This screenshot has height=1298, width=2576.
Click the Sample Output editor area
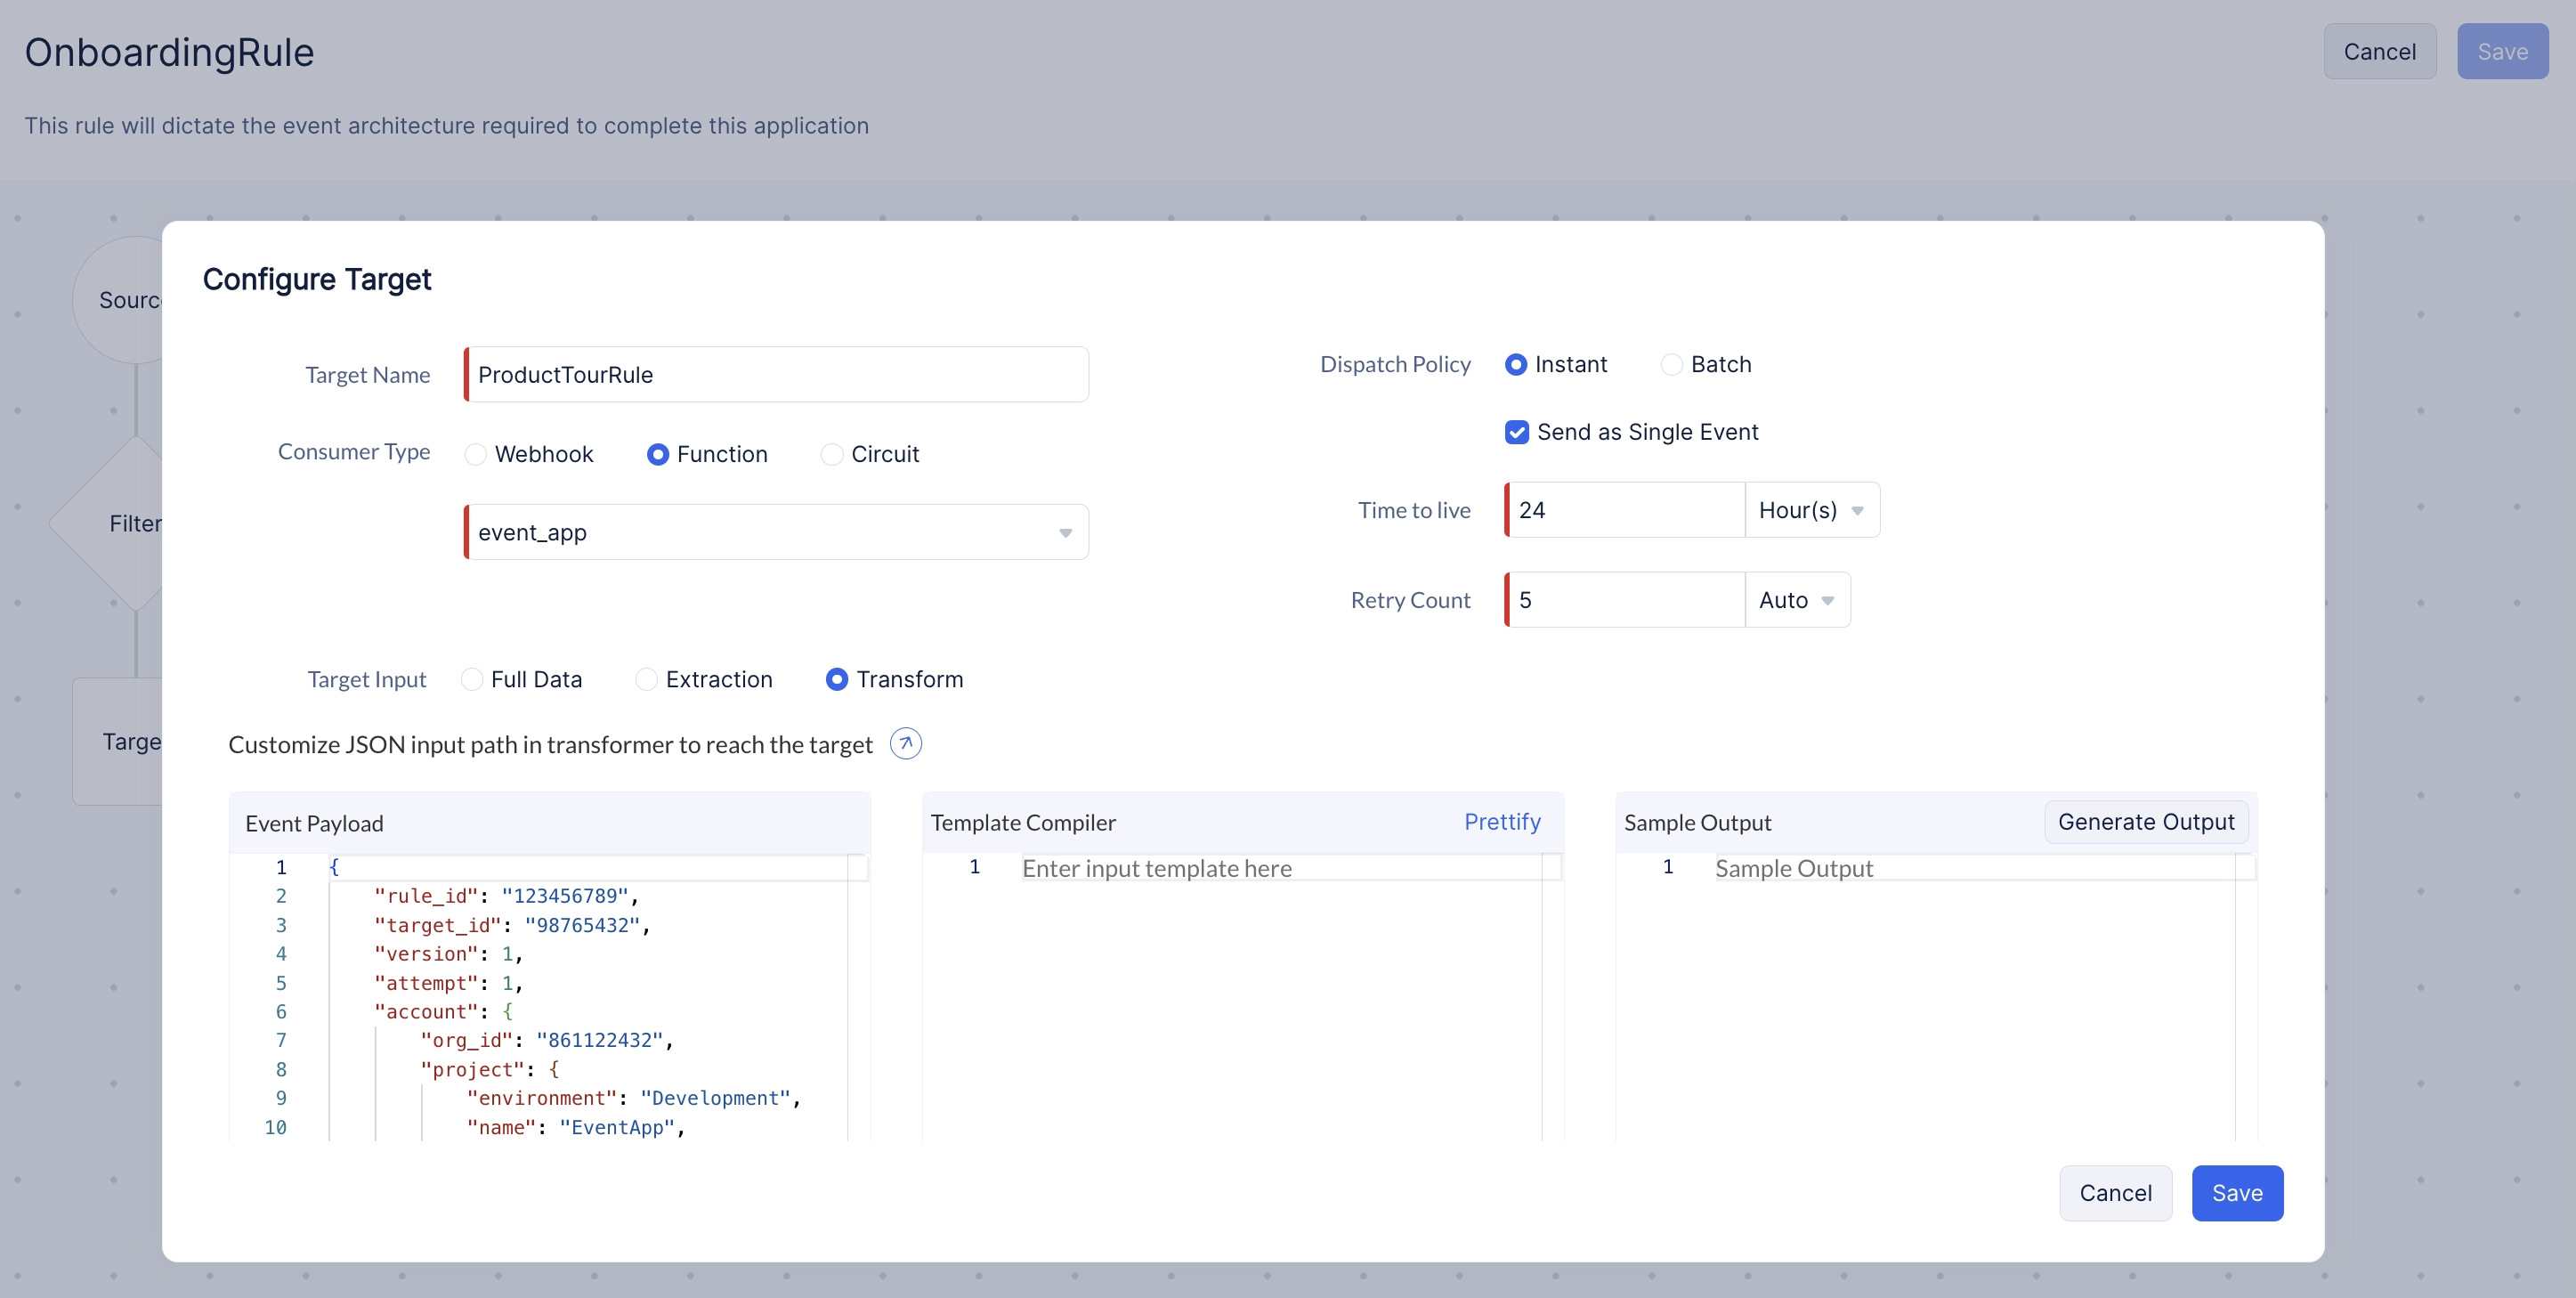tap(1935, 996)
